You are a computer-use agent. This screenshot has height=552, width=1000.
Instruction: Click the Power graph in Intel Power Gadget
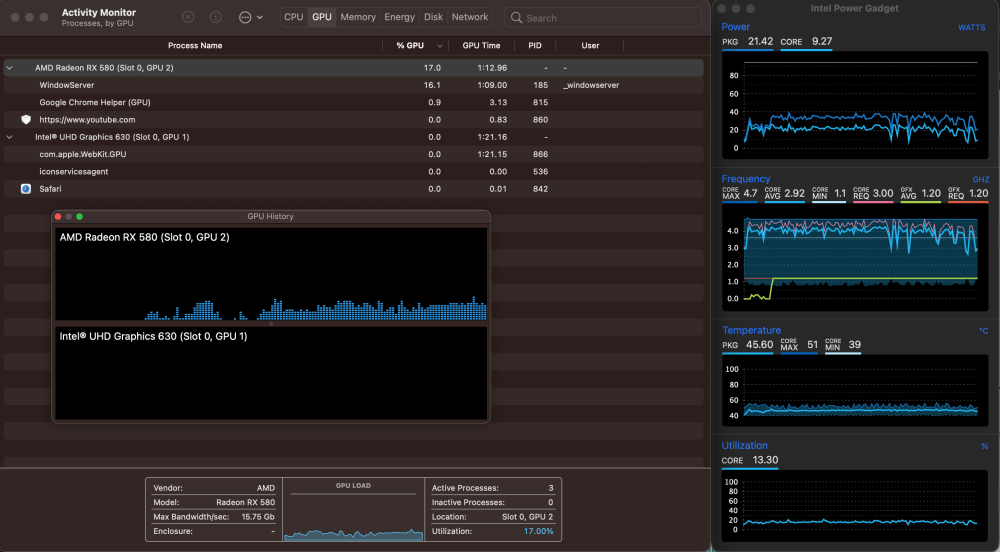(x=855, y=106)
